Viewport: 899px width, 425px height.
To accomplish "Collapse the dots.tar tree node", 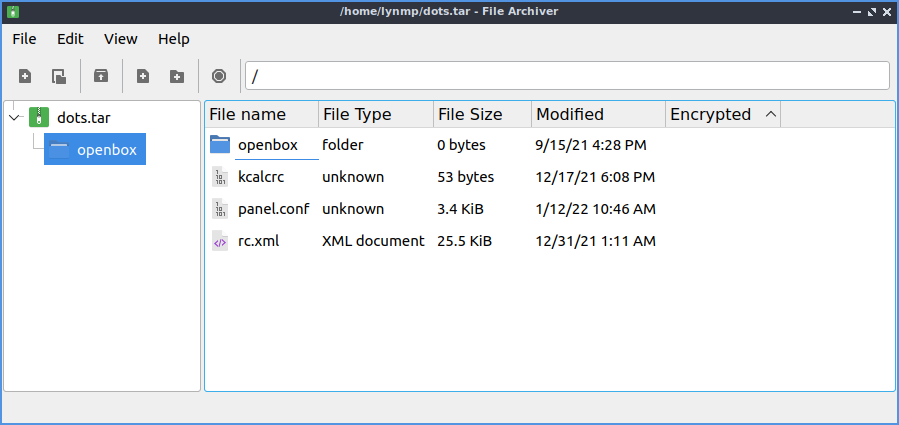I will (14, 118).
